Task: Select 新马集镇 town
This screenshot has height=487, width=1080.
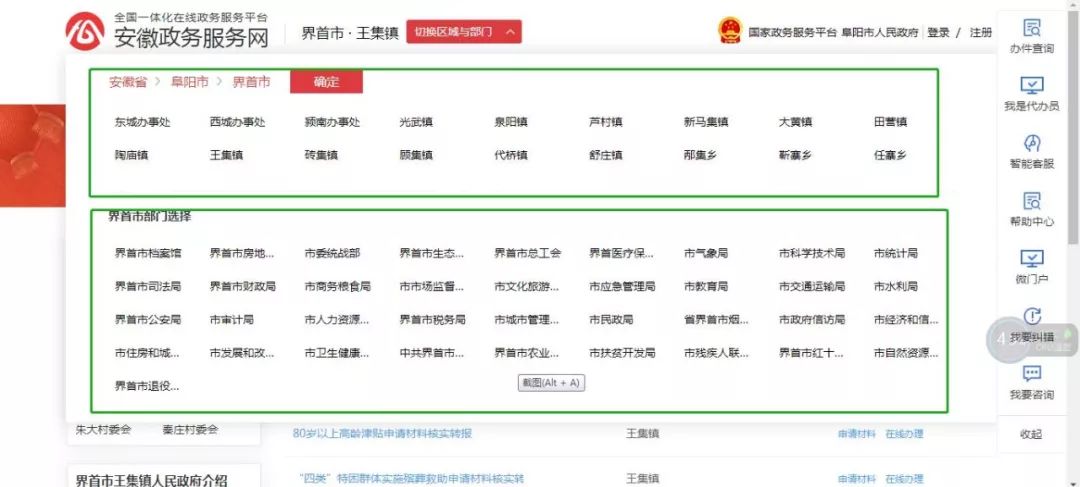Action: [706, 122]
